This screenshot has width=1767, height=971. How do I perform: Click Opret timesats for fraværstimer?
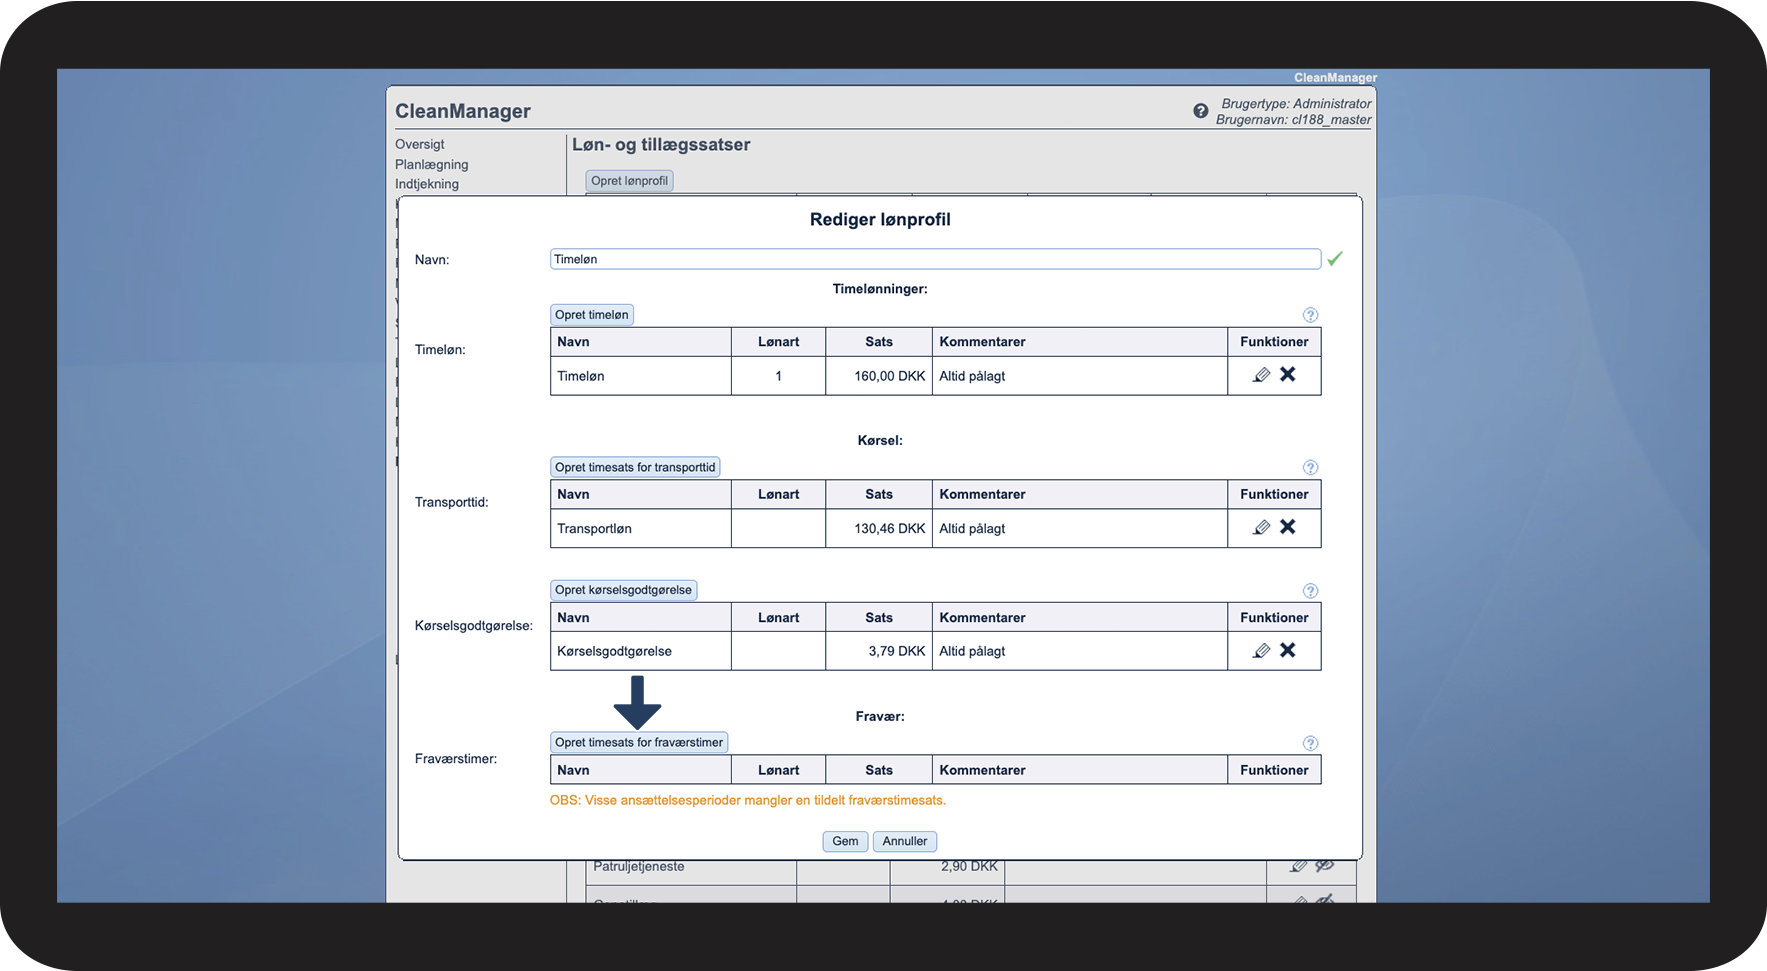point(639,742)
